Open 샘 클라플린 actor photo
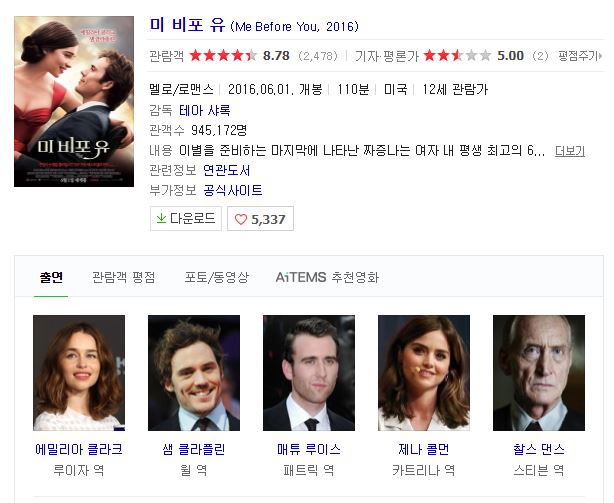This screenshot has width=614, height=503. pyautogui.click(x=194, y=373)
